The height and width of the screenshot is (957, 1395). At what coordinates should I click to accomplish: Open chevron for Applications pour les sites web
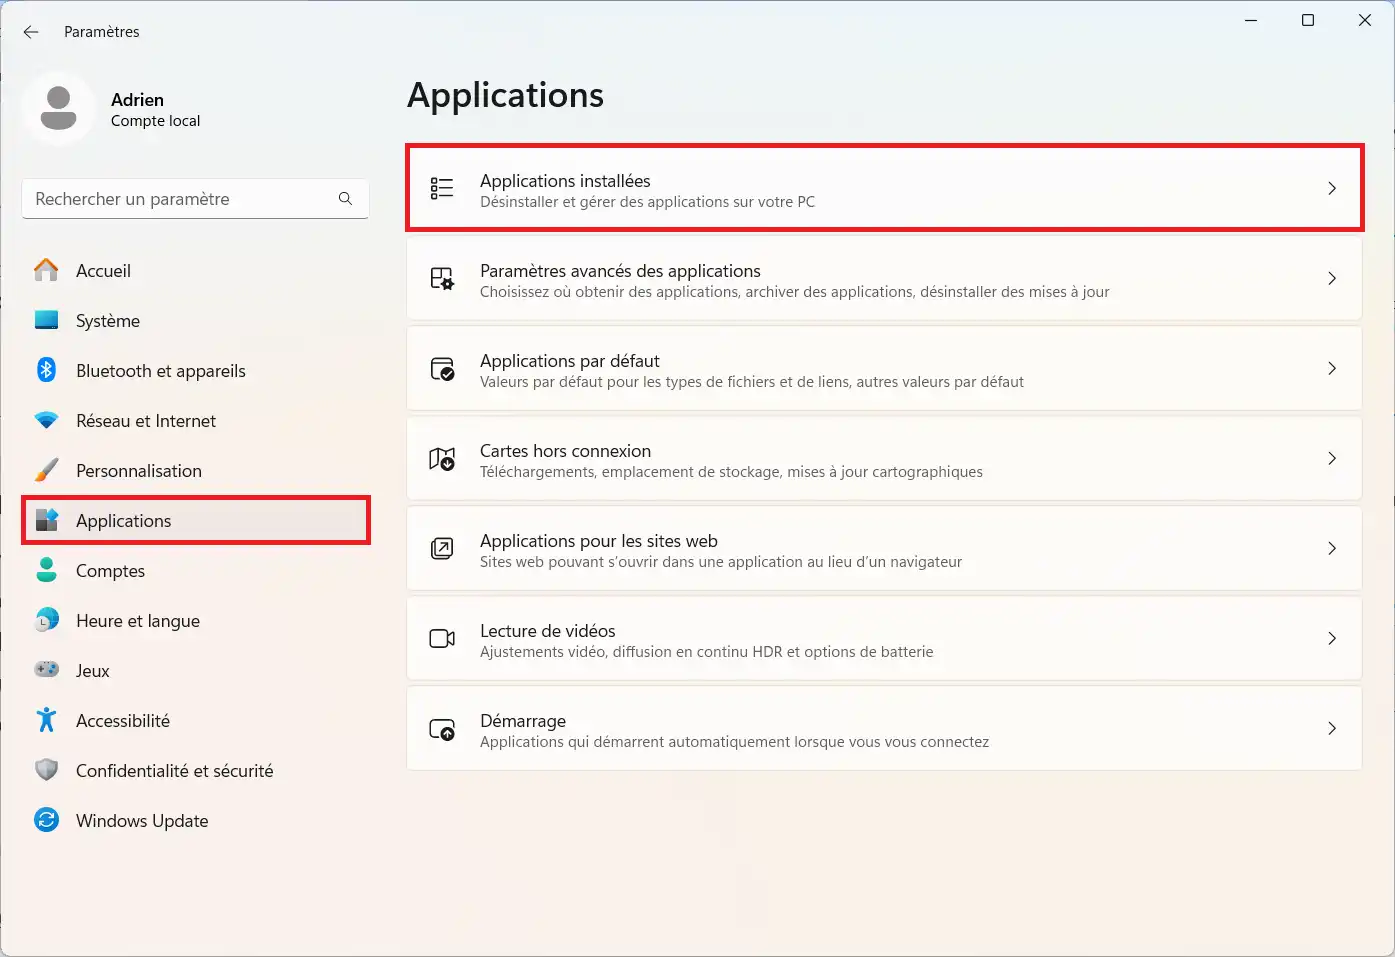coord(1332,548)
